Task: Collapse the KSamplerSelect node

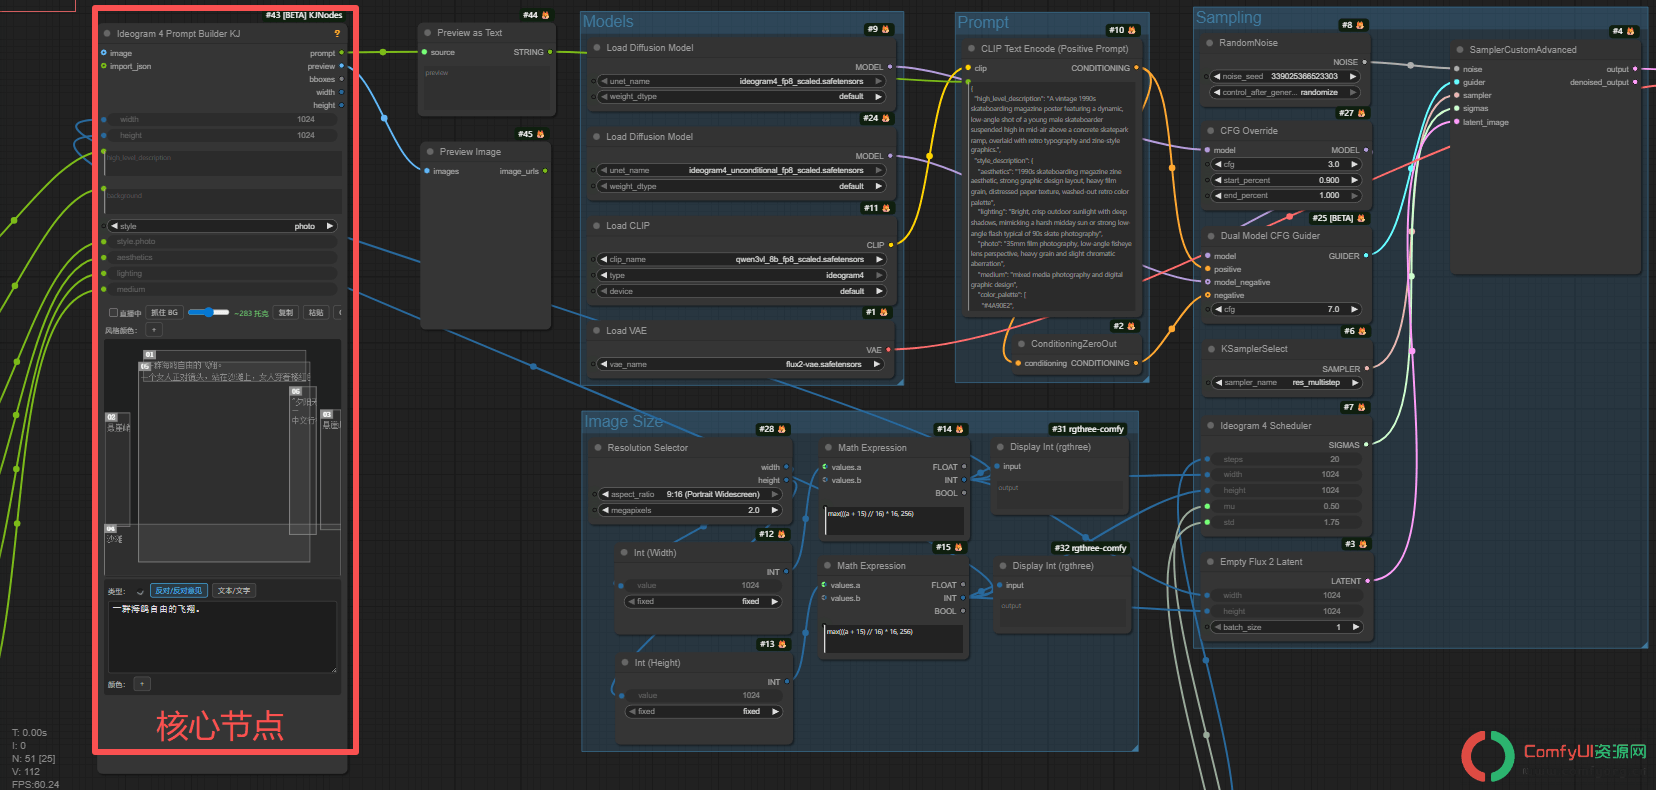Action: (x=1210, y=349)
